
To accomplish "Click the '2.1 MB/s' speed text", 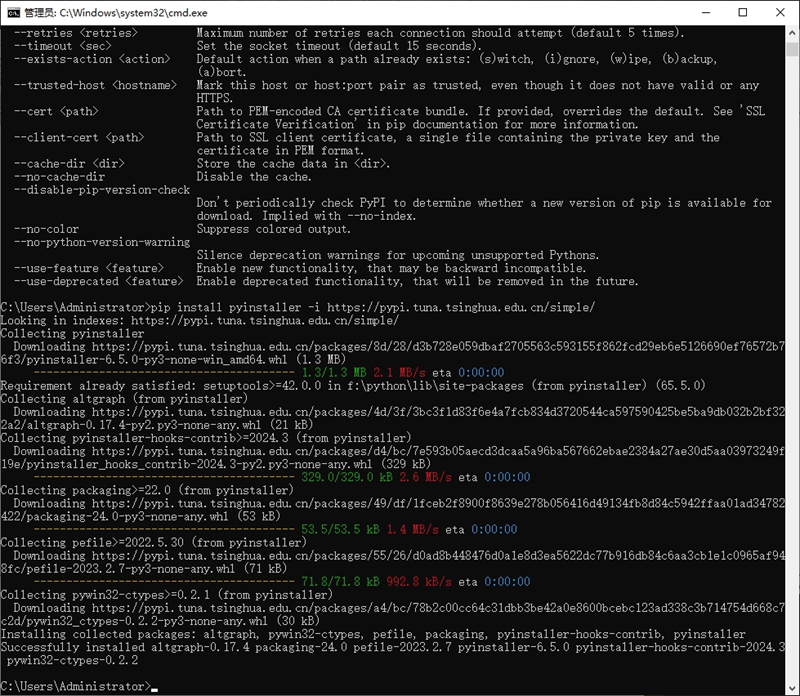I will pyautogui.click(x=399, y=372).
